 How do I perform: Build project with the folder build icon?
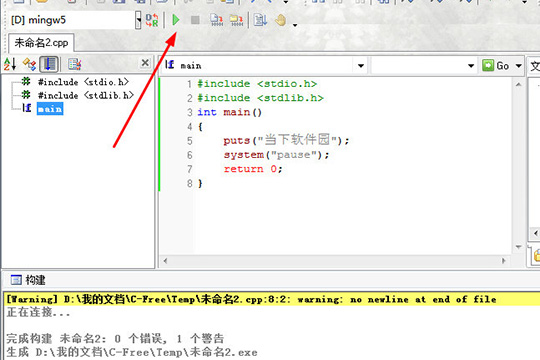point(236,20)
